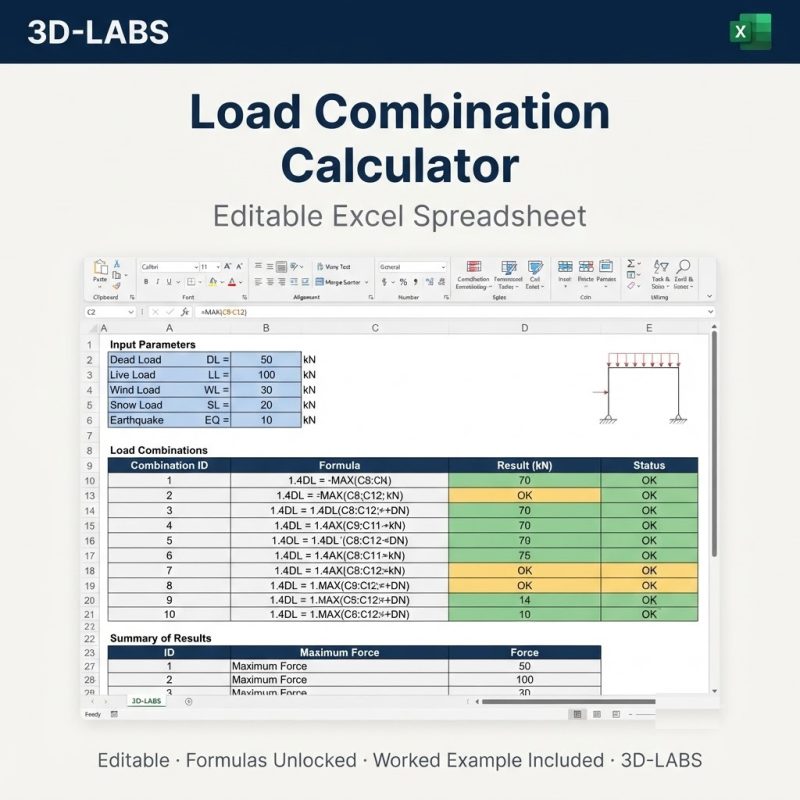Click the Comma Style icon
Image resolution: width=800 pixels, height=800 pixels.
(416, 282)
